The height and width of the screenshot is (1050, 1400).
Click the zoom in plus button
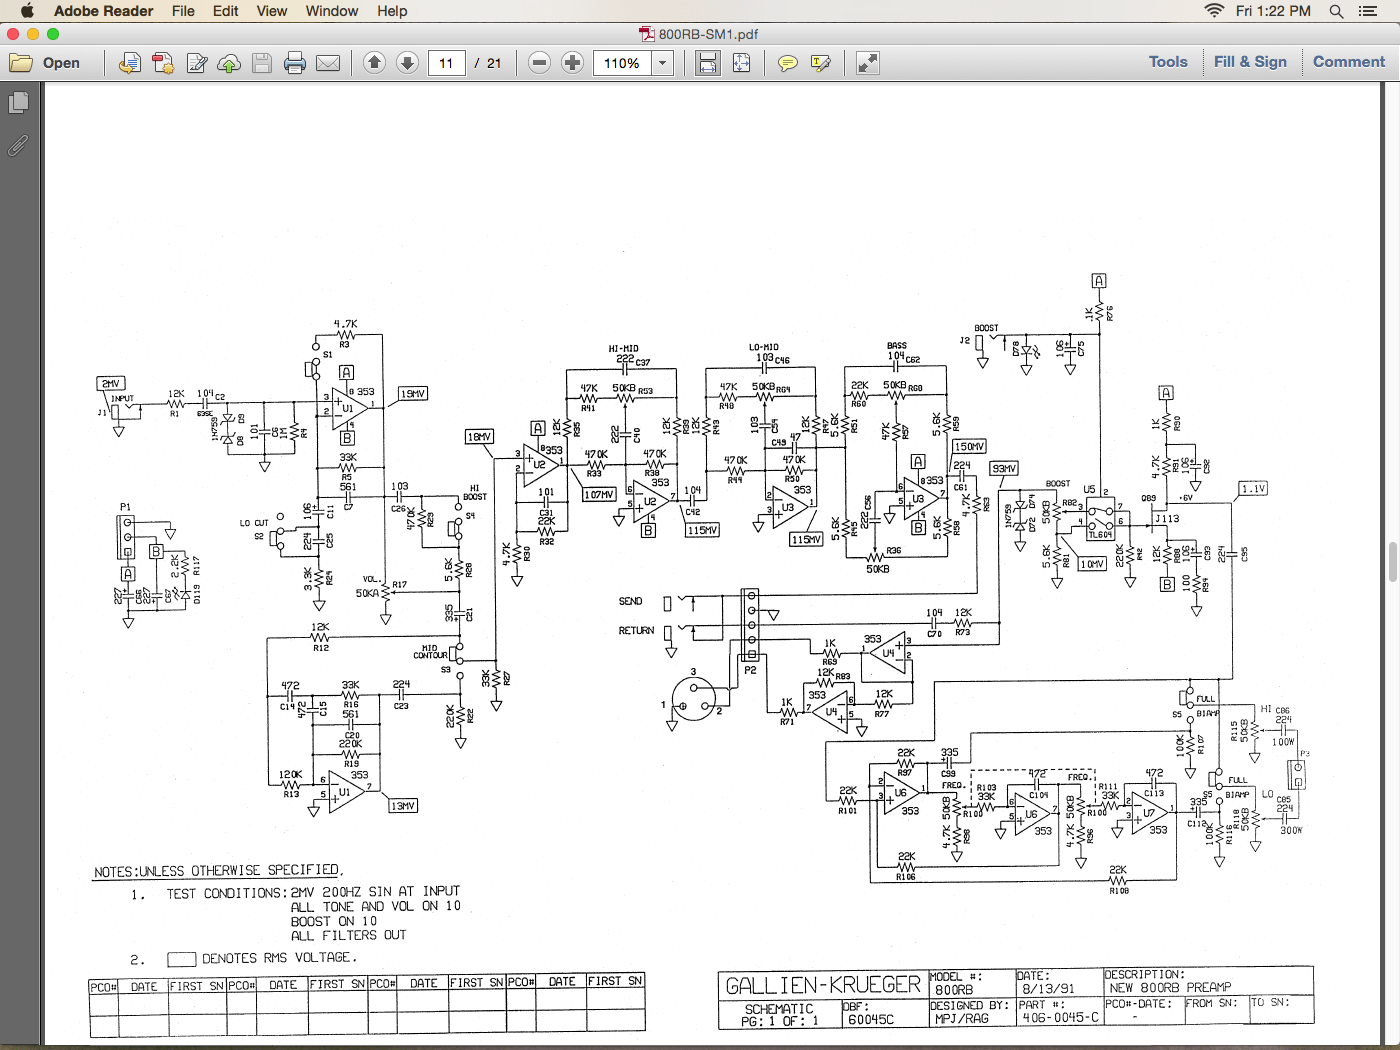pos(572,63)
